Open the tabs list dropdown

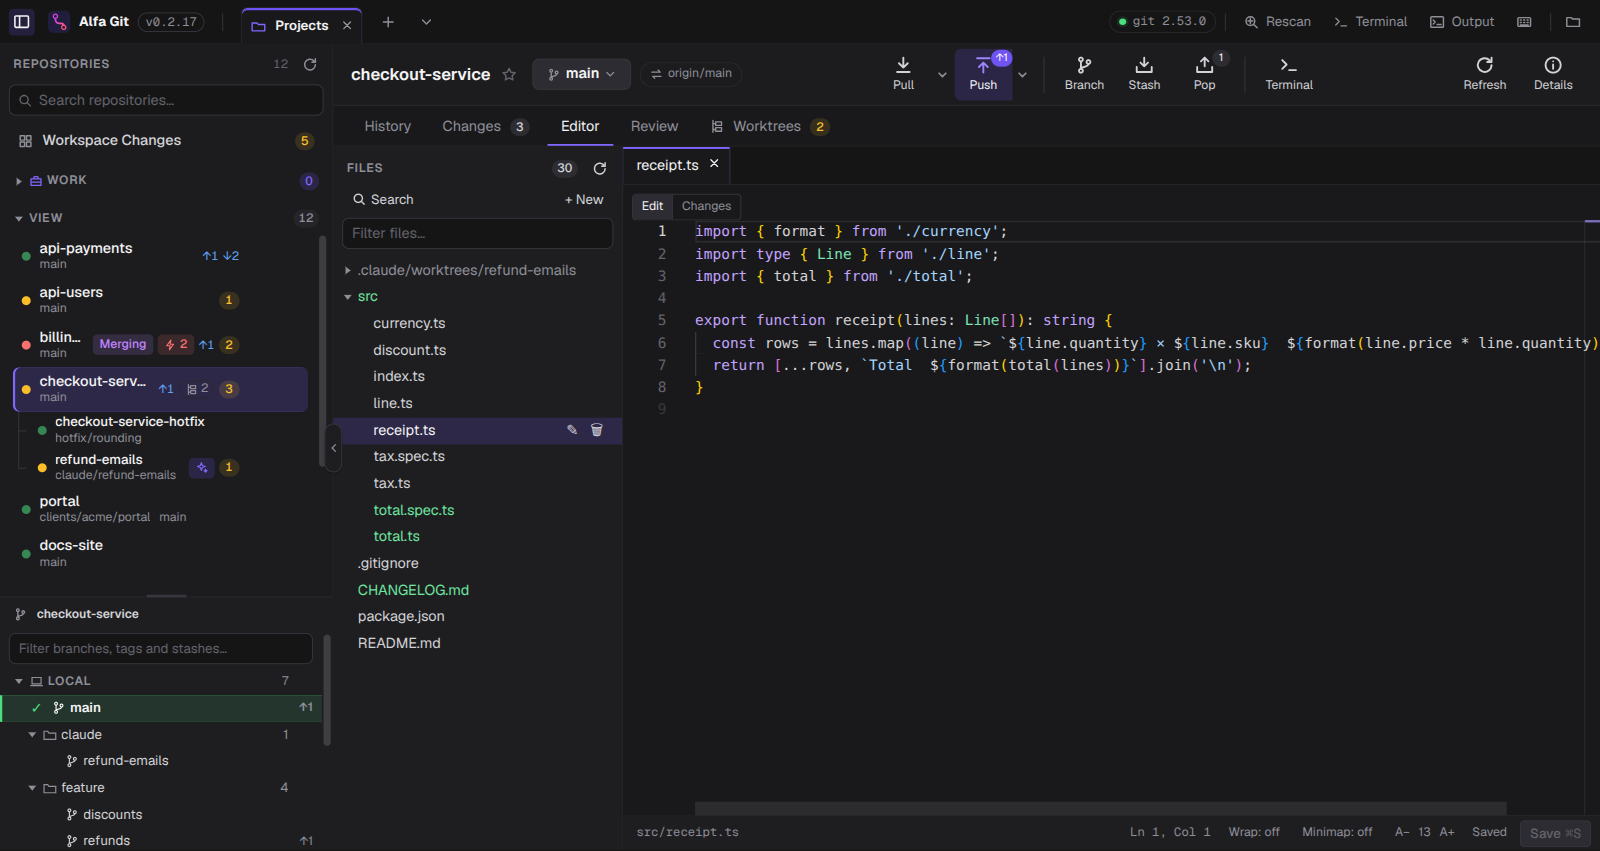pos(426,22)
